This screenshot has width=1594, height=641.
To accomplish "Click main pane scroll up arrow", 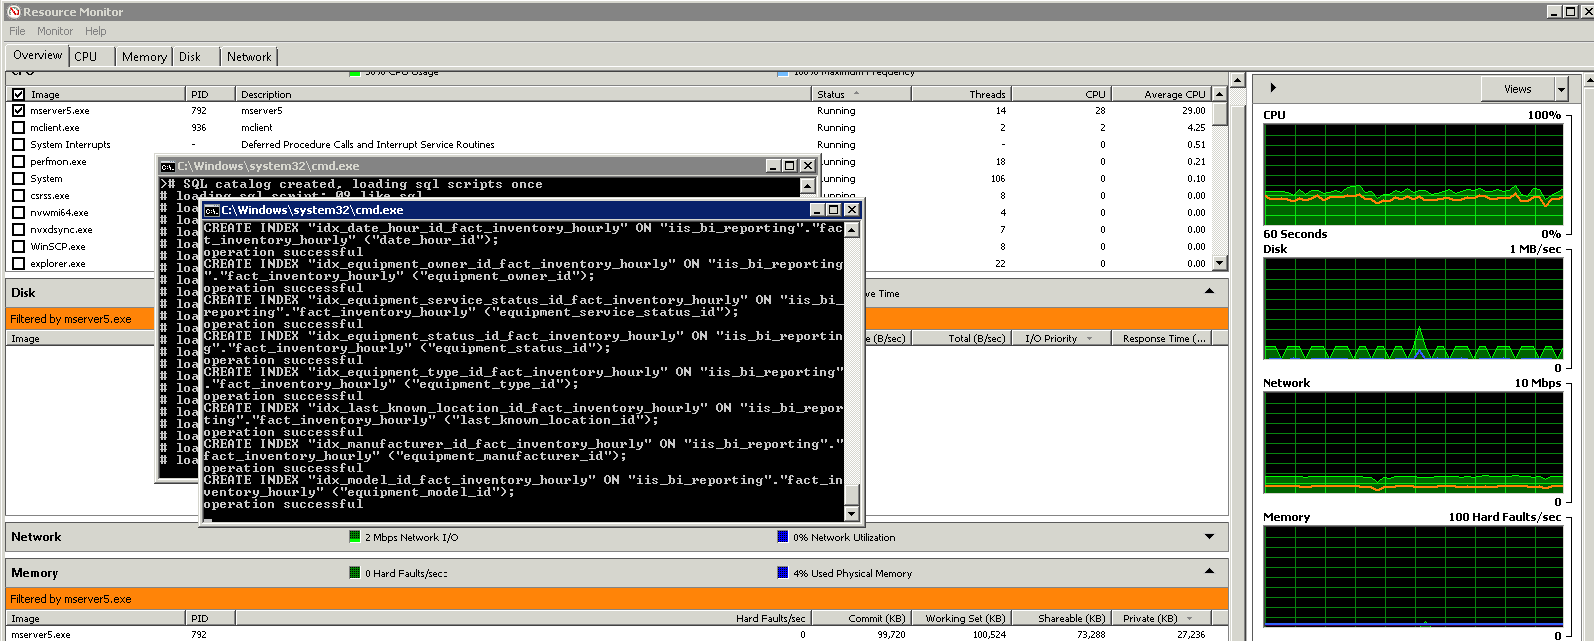I will click(x=1238, y=80).
